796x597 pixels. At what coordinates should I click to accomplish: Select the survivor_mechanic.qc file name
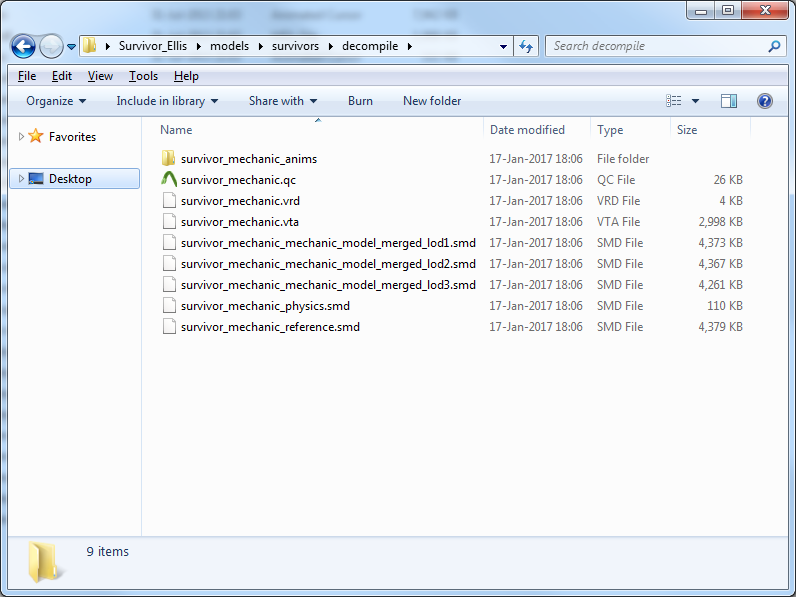click(238, 180)
